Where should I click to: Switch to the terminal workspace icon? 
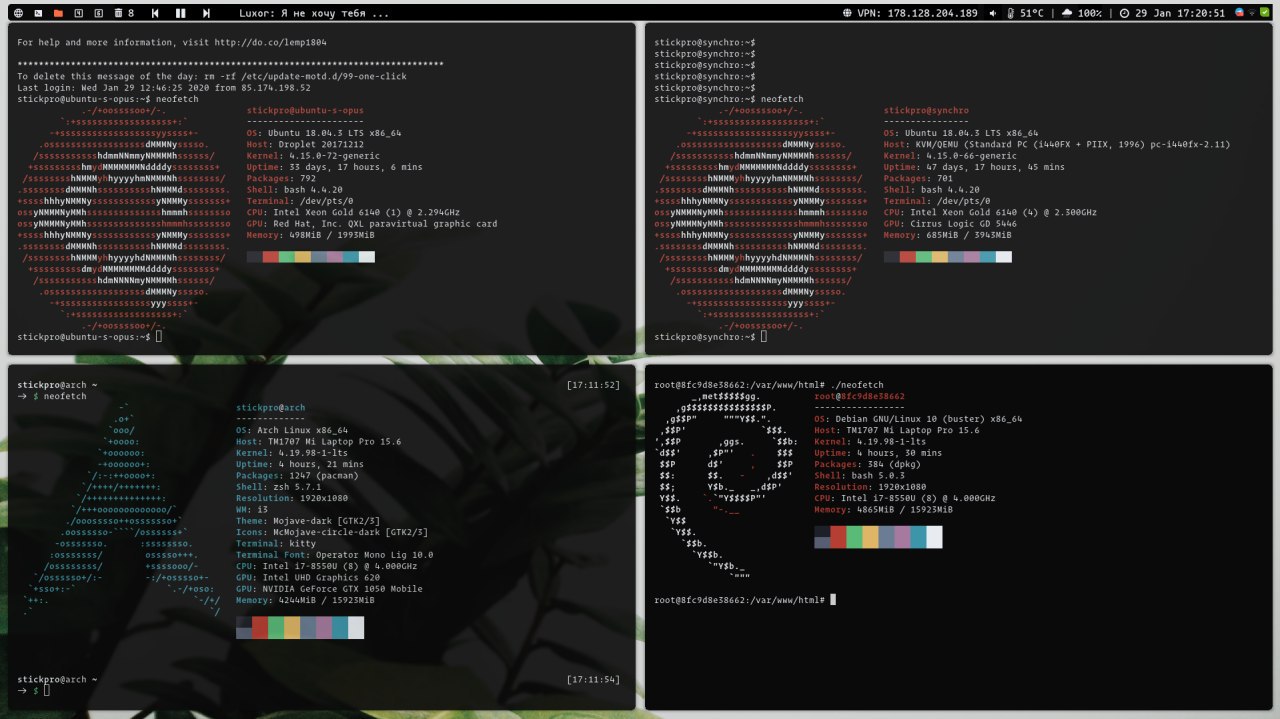point(38,13)
